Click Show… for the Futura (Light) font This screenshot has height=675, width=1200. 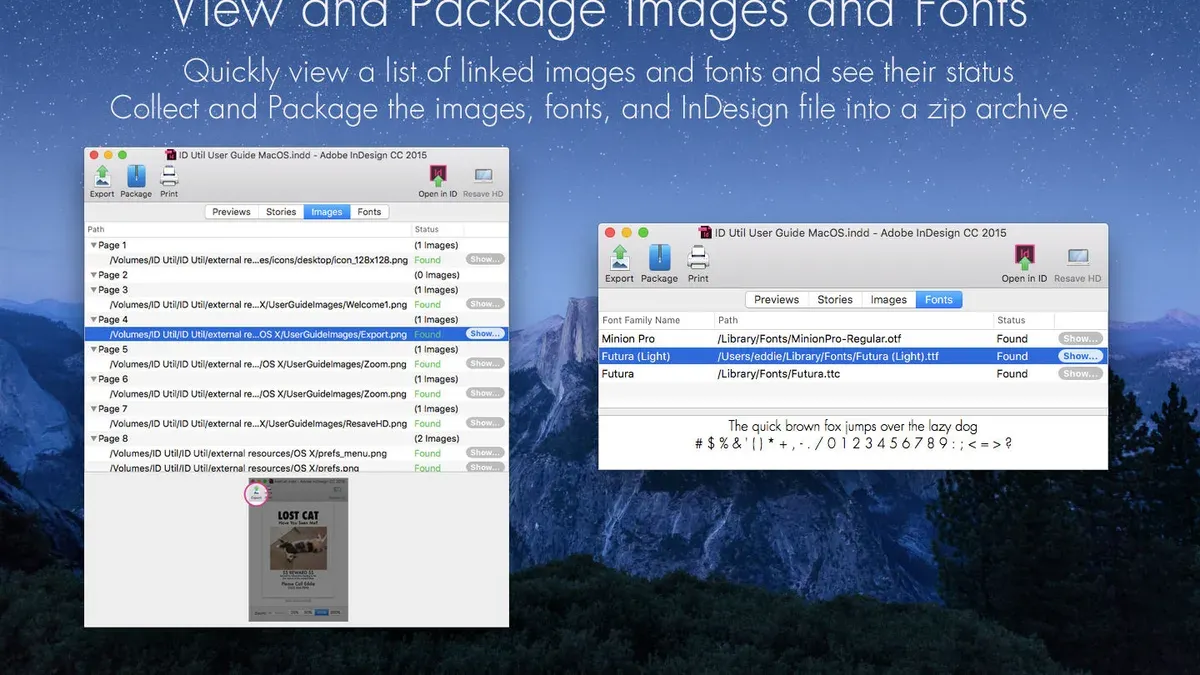(1081, 356)
